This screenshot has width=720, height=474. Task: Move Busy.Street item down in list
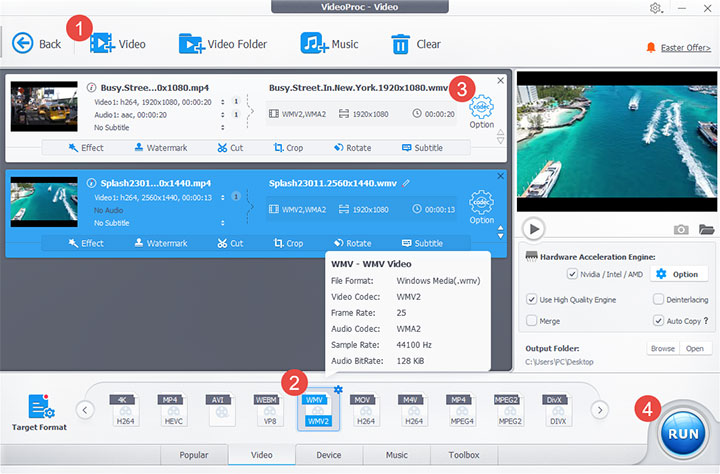click(x=501, y=141)
